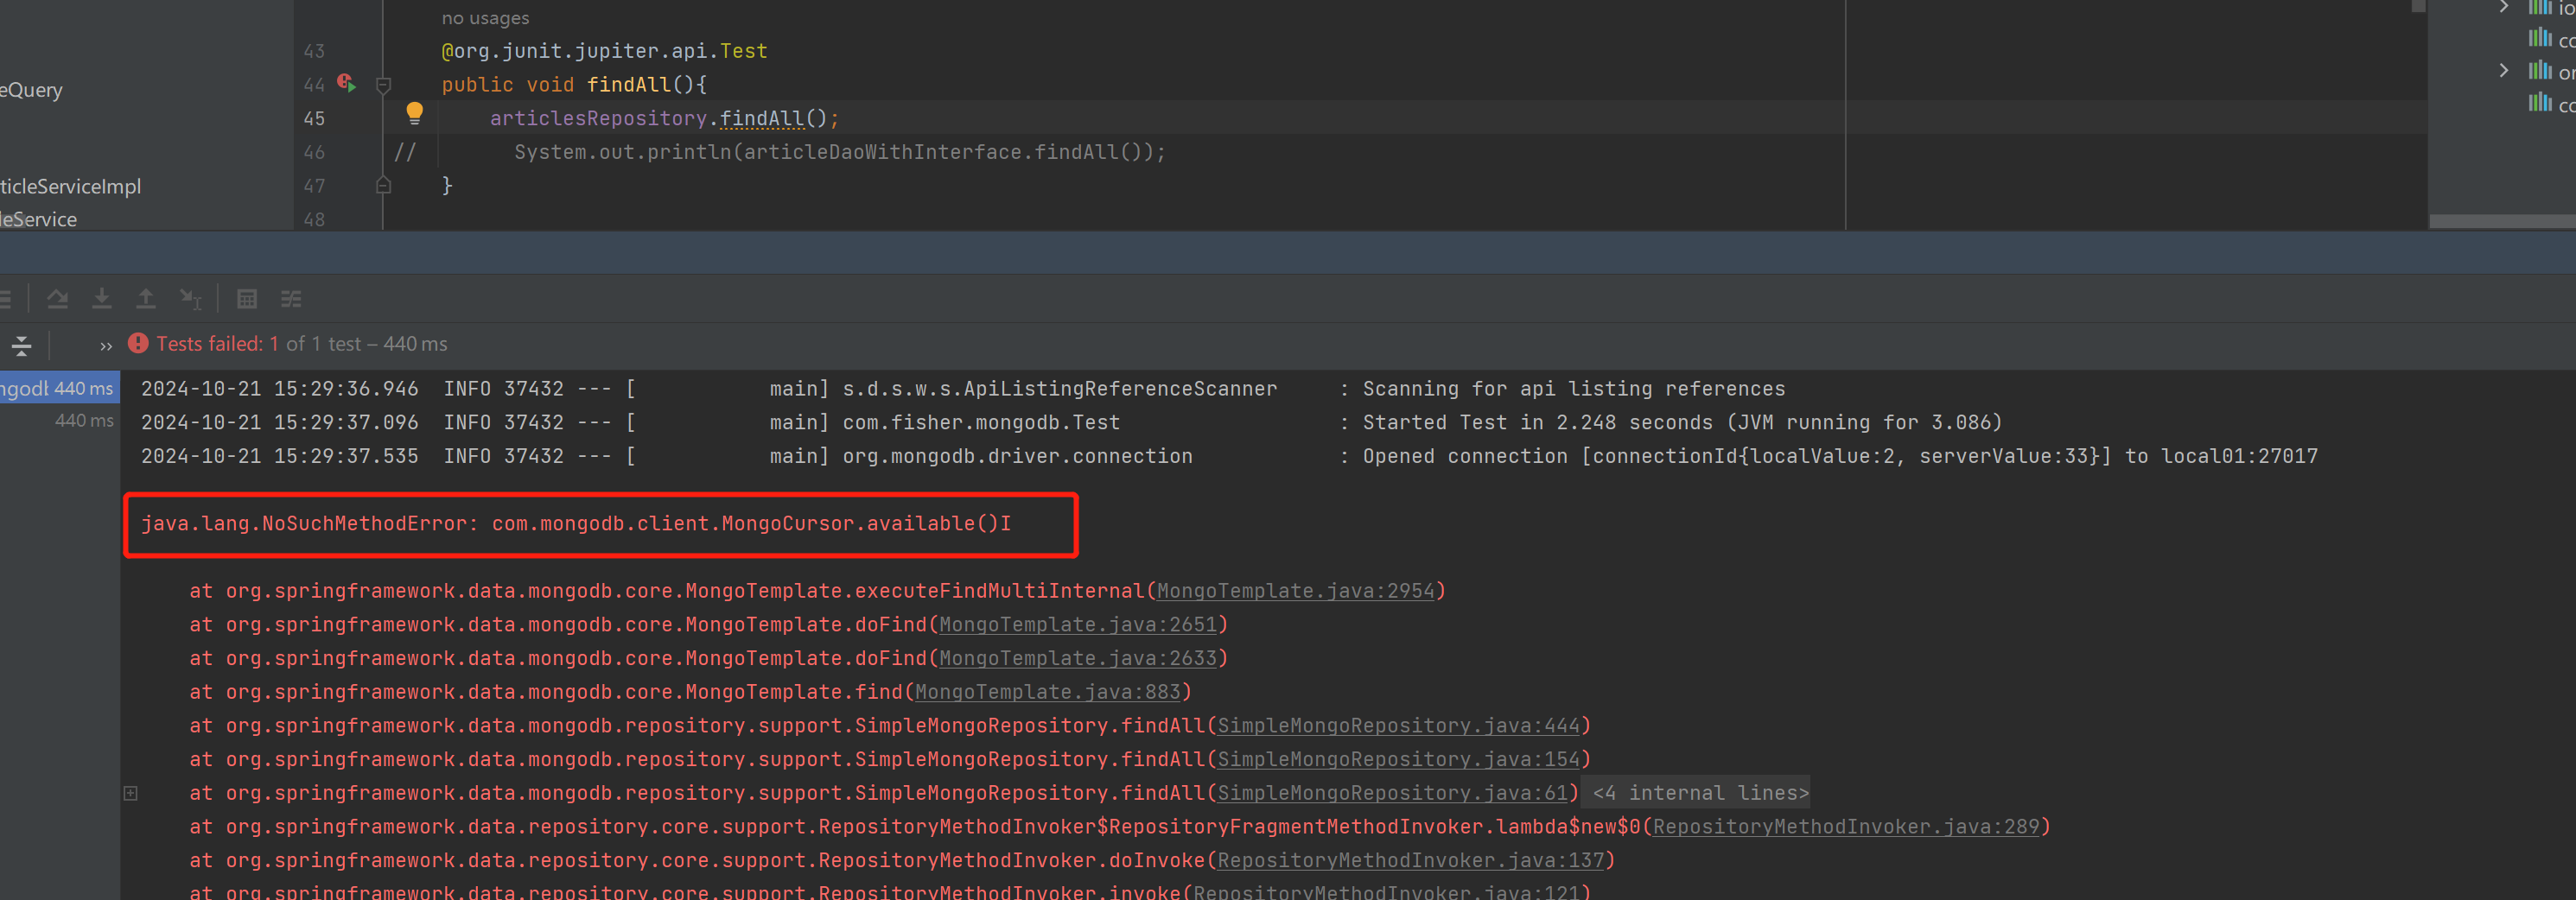Select the 'eQuery' item in project tree
Image resolution: width=2576 pixels, height=900 pixels.
tap(31, 90)
